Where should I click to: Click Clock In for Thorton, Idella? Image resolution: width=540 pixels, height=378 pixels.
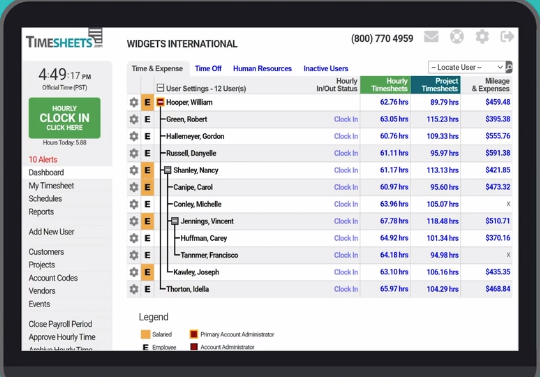click(346, 289)
